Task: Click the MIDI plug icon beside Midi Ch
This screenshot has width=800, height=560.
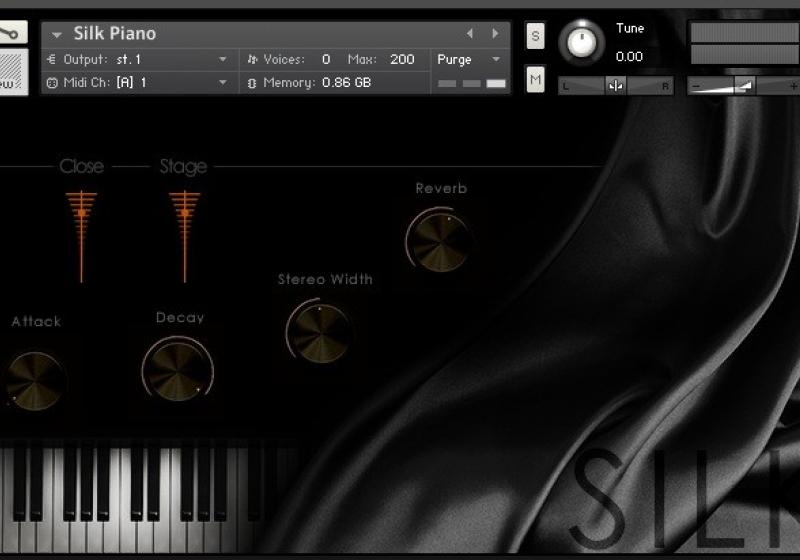Action: click(52, 83)
